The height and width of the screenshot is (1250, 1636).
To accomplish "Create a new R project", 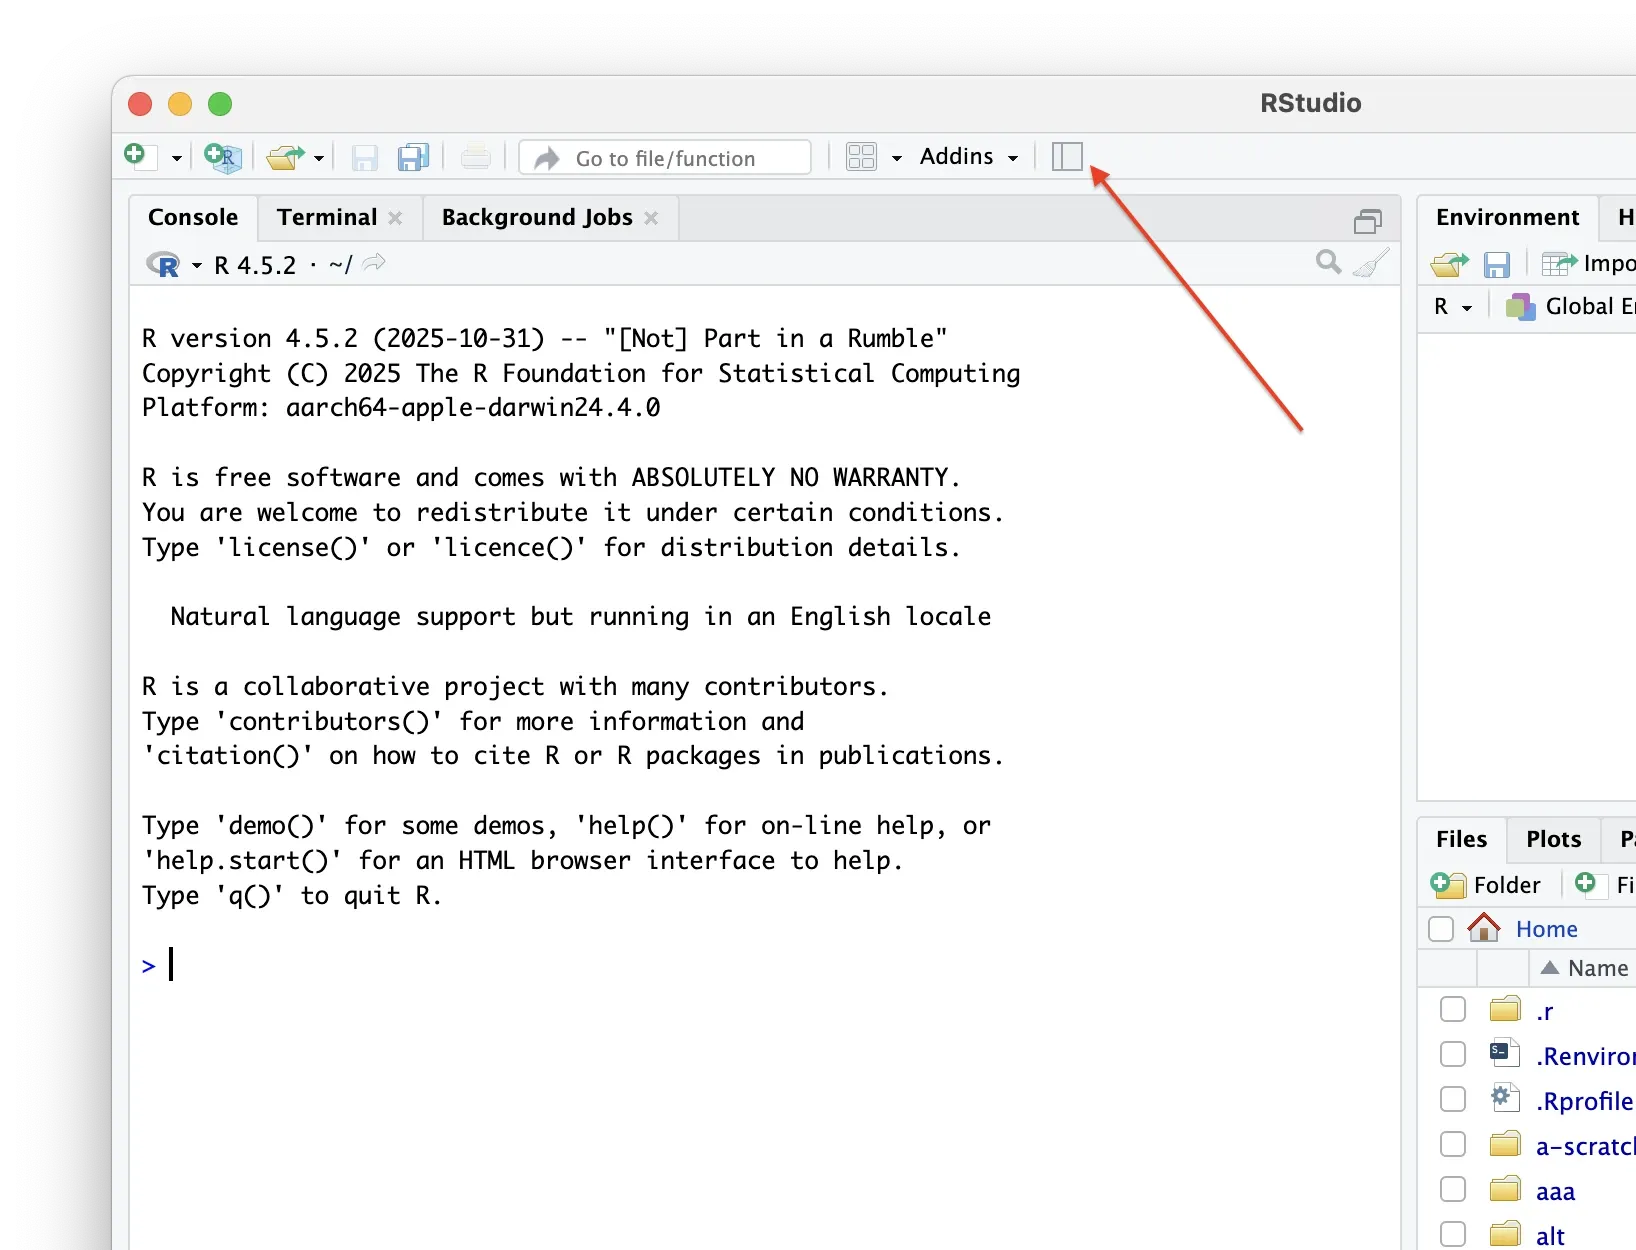I will pyautogui.click(x=222, y=158).
